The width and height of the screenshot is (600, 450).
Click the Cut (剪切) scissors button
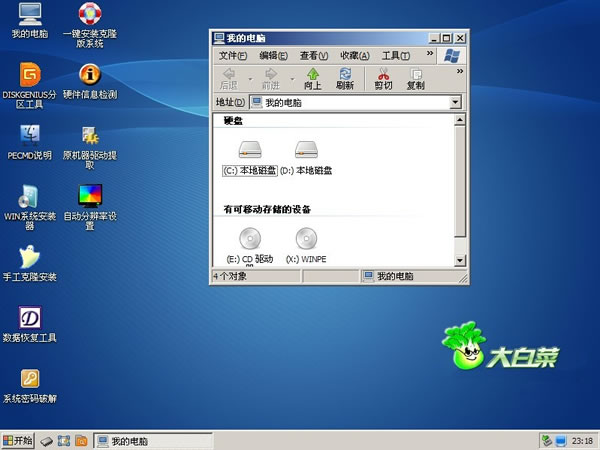click(x=383, y=79)
